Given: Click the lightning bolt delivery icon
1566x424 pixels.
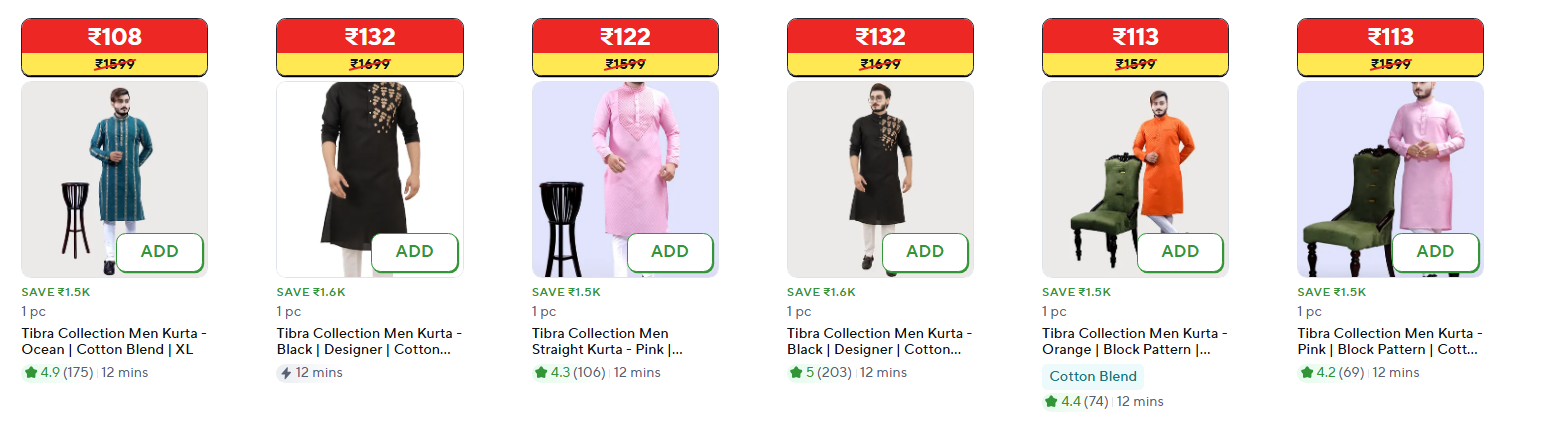Looking at the screenshot, I should (x=286, y=373).
